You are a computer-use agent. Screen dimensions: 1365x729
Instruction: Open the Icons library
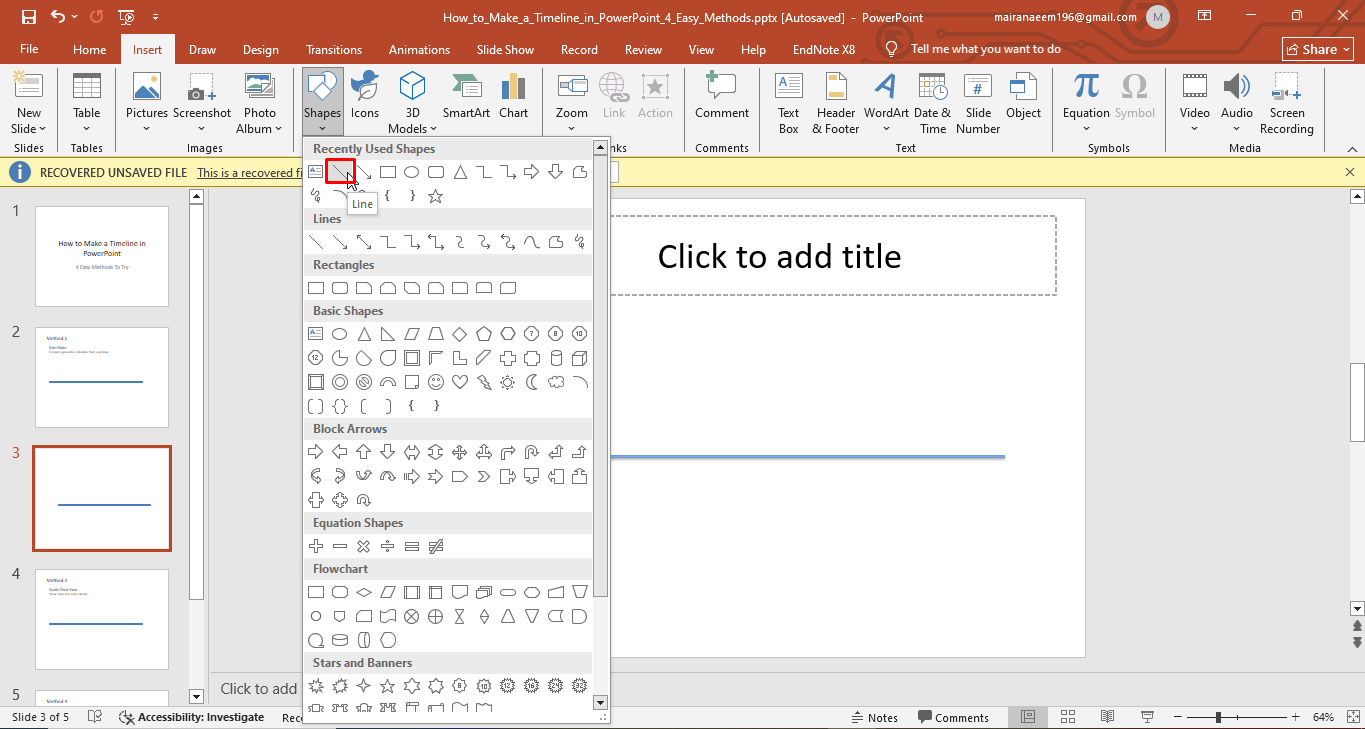pyautogui.click(x=365, y=96)
